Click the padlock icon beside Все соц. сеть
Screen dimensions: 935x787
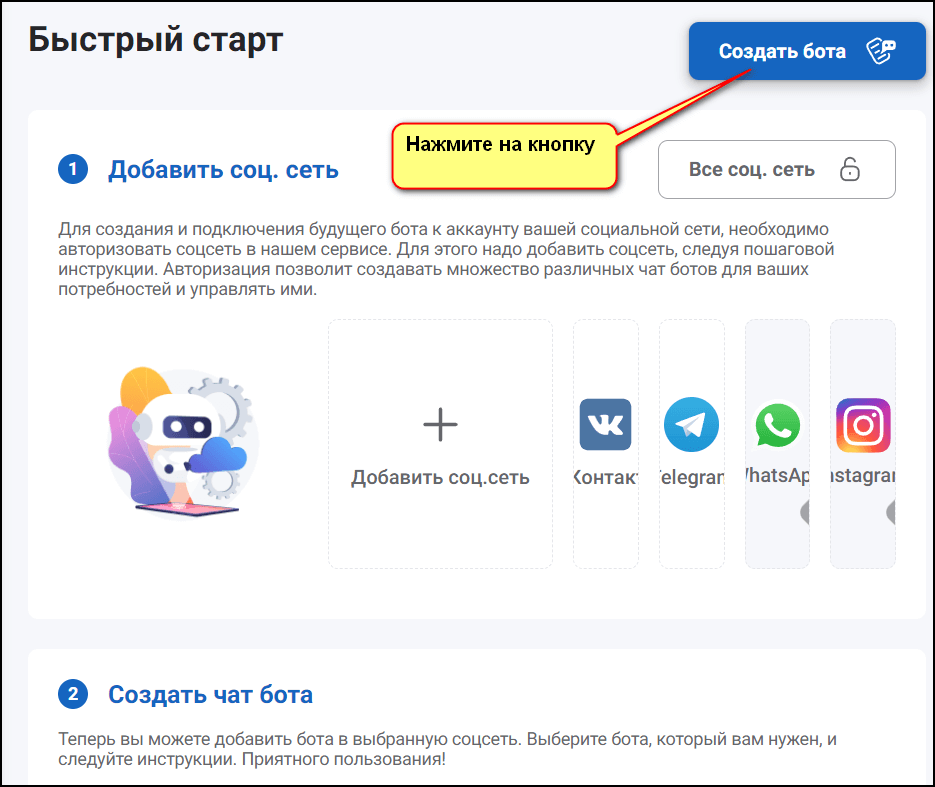click(849, 170)
